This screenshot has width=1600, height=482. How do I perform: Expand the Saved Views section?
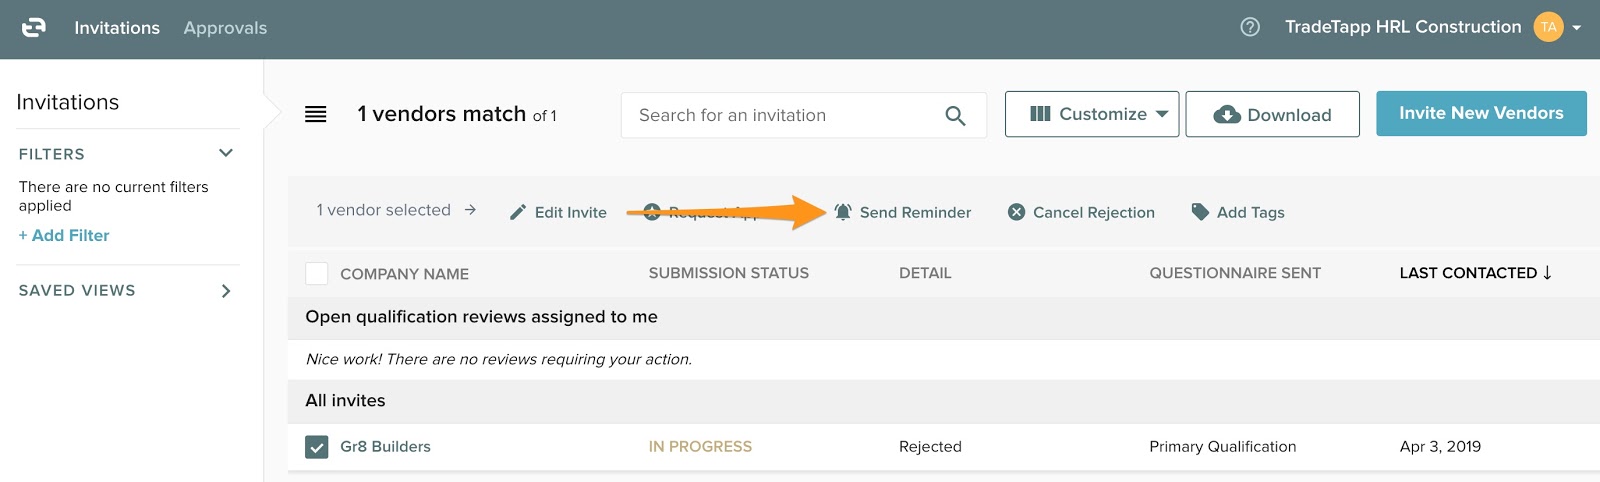pyautogui.click(x=226, y=291)
